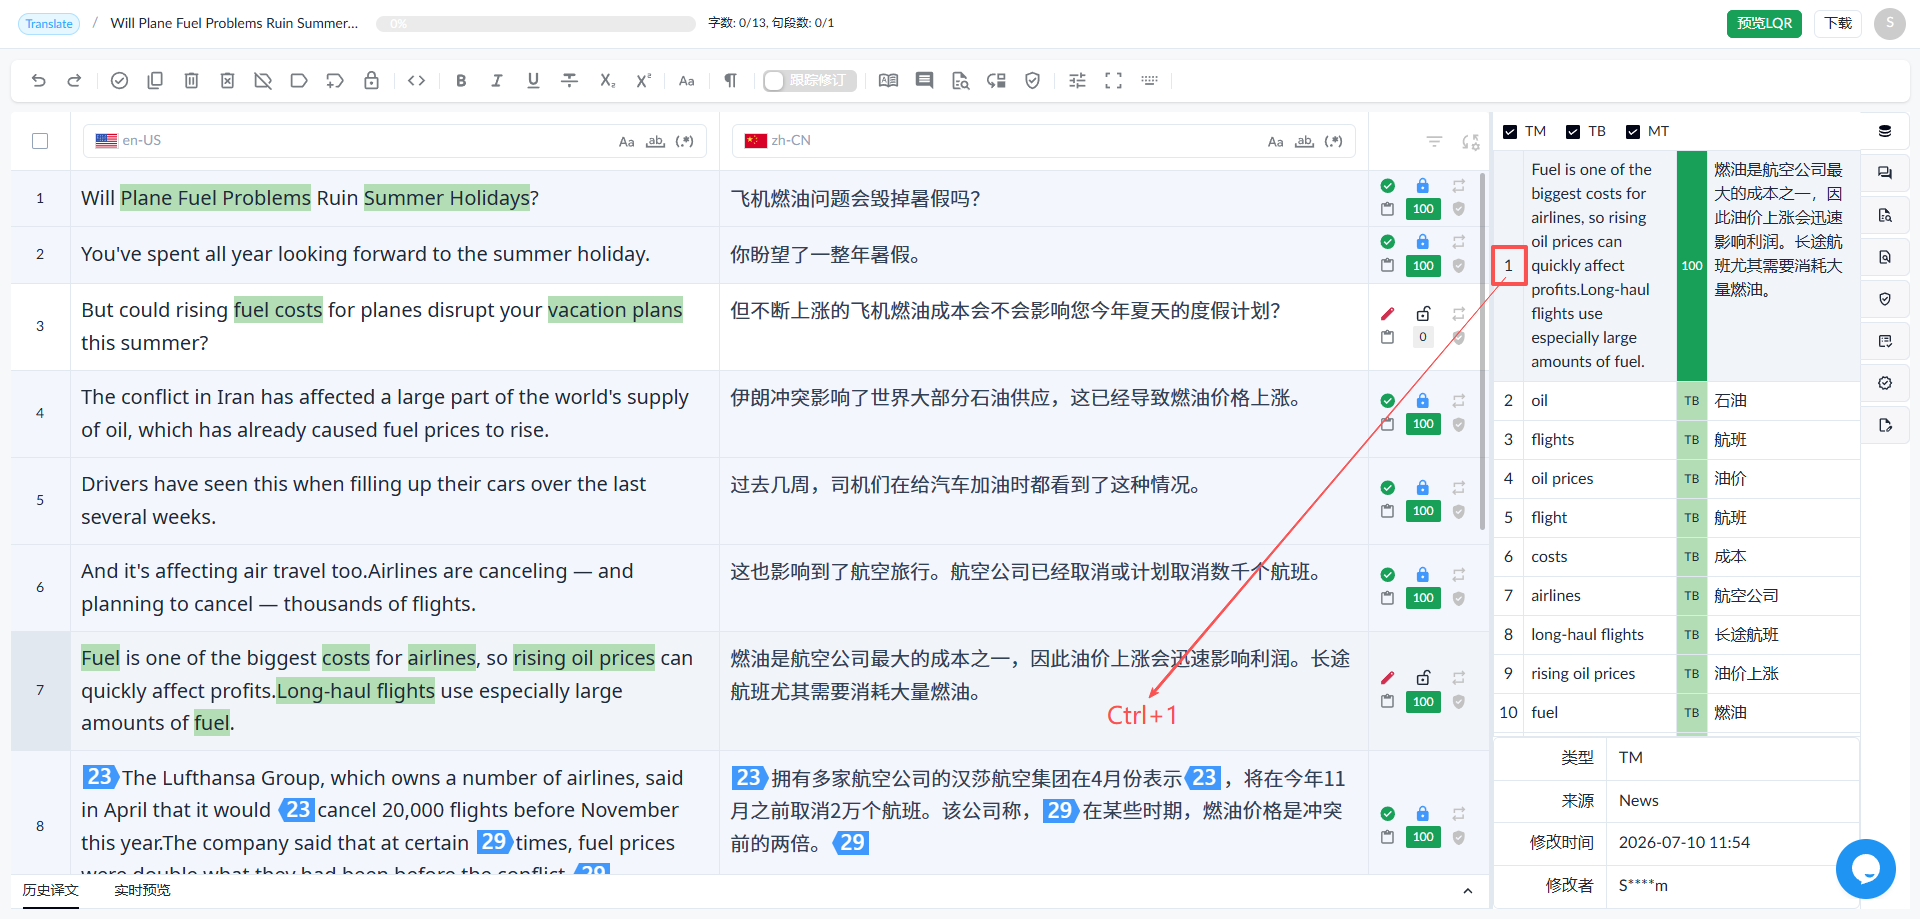The width and height of the screenshot is (1920, 919).
Task: Click the padlock lock segment toolbar icon
Action: pyautogui.click(x=371, y=81)
